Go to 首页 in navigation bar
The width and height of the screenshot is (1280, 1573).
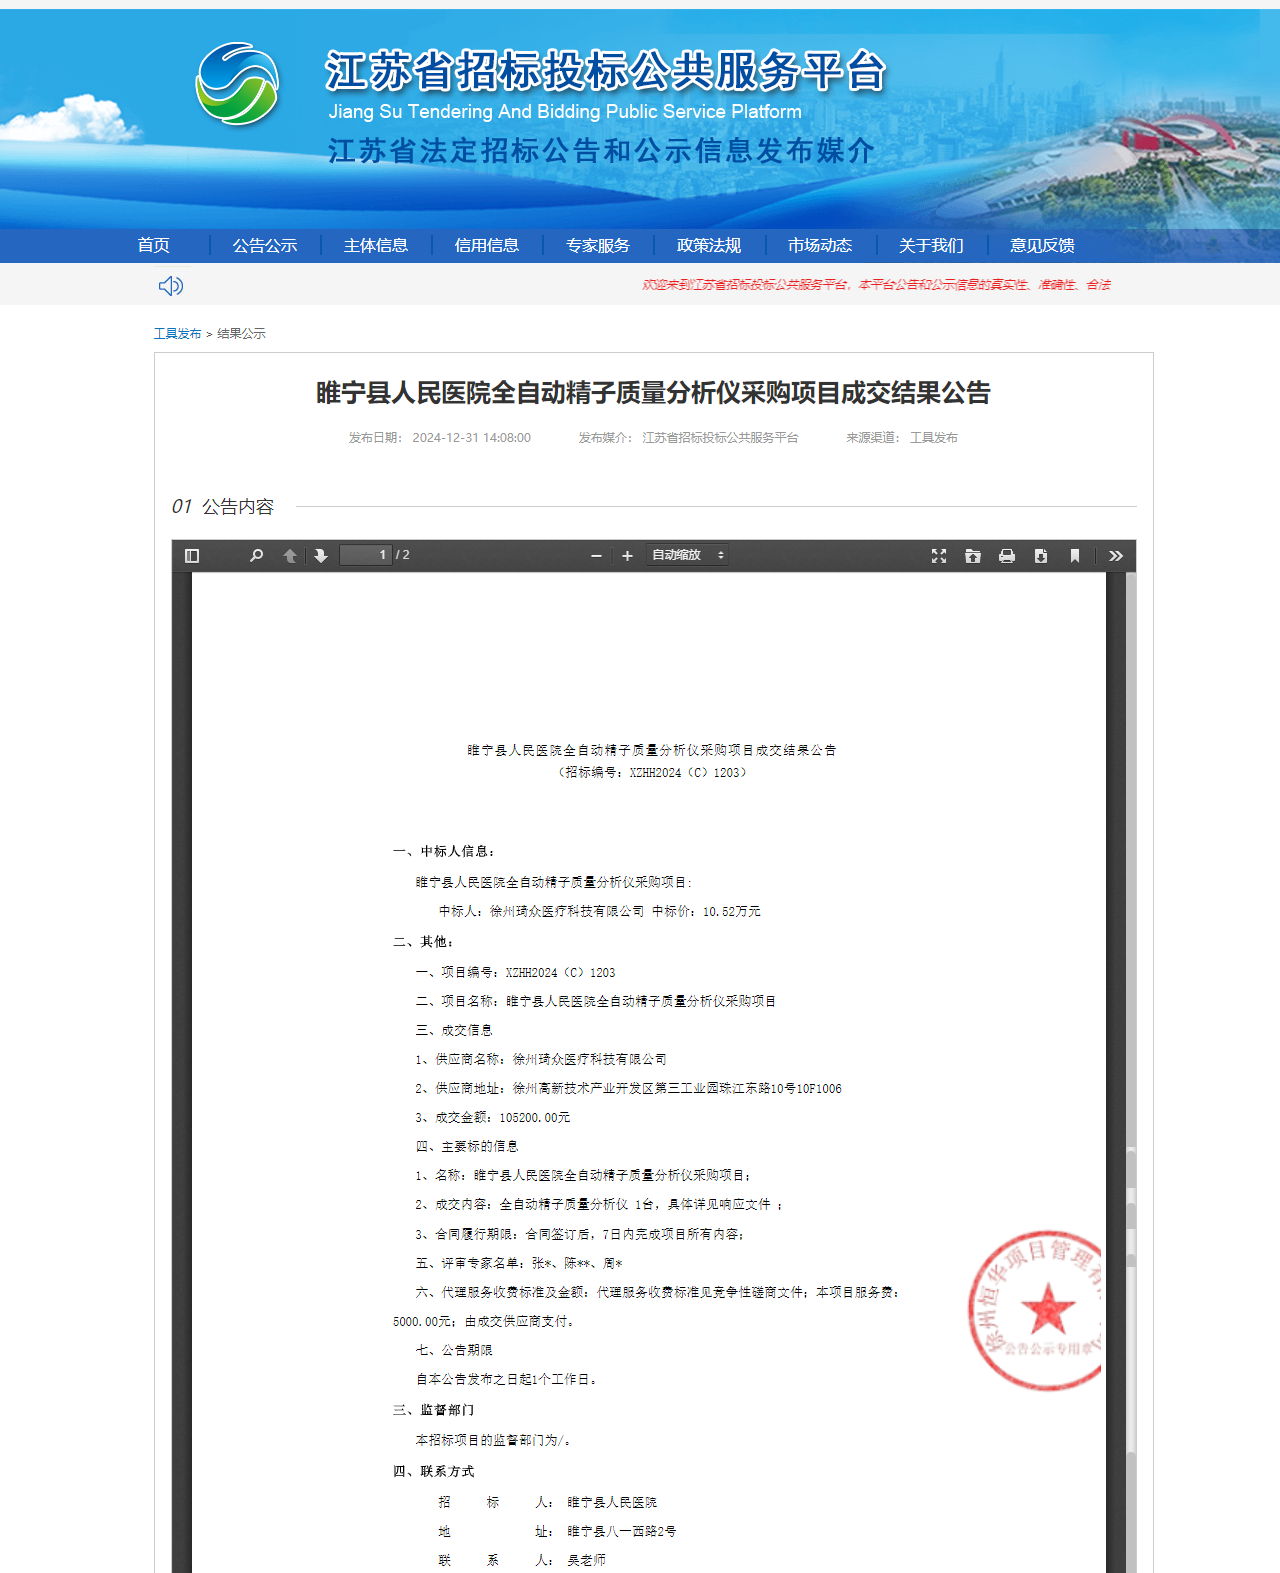point(154,246)
